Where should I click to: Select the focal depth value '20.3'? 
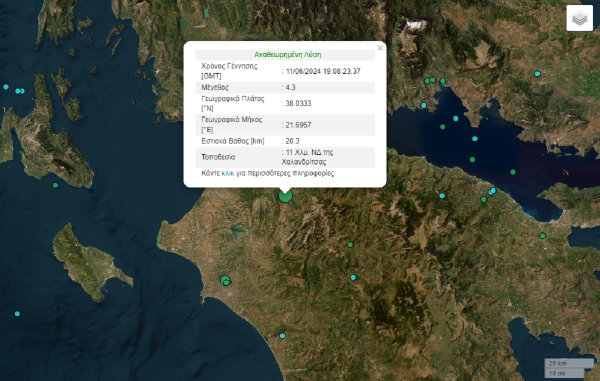(x=292, y=141)
